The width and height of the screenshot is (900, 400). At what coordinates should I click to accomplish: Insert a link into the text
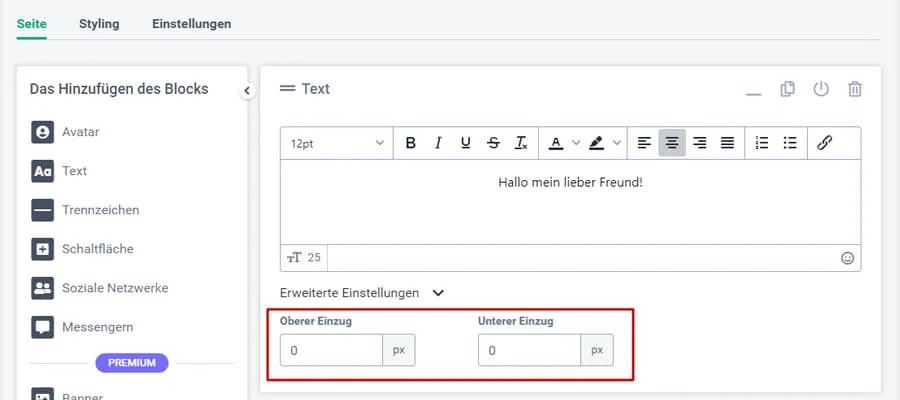[825, 143]
